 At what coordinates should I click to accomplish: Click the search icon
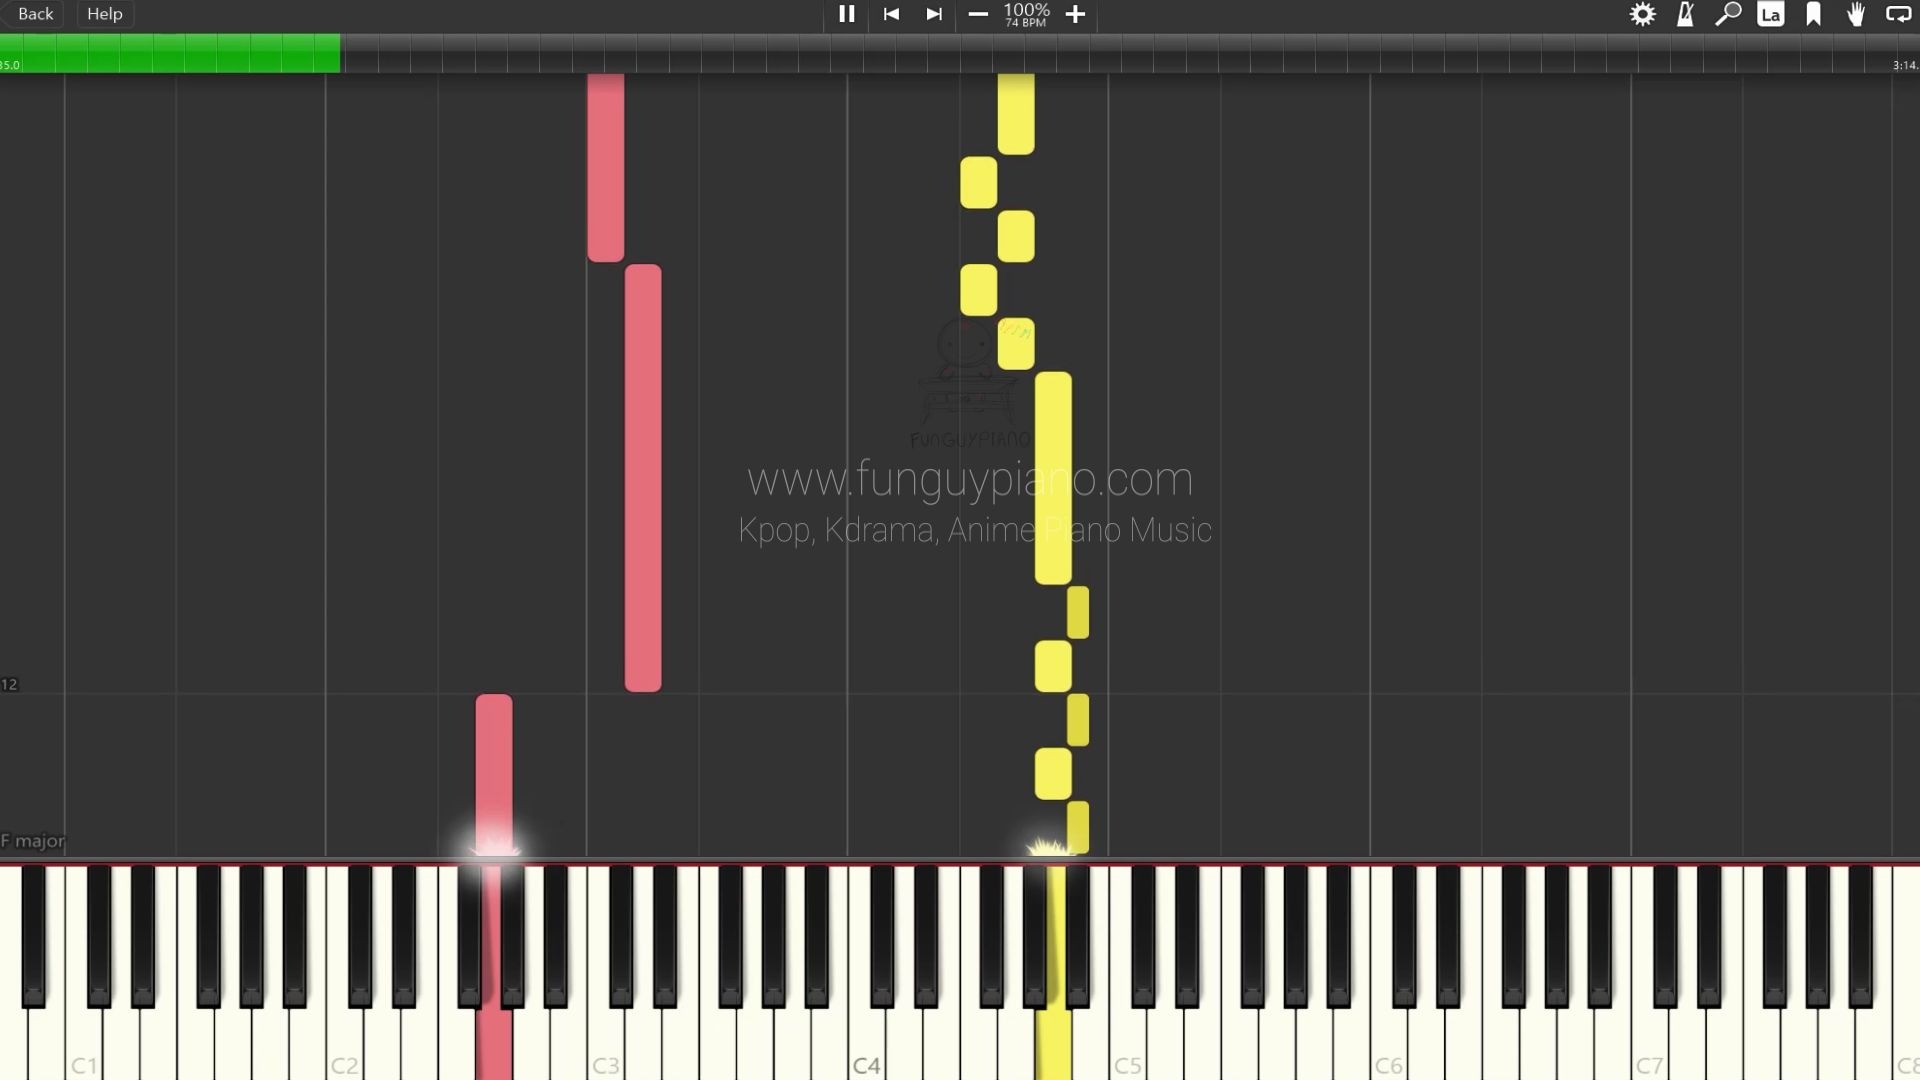[1727, 15]
